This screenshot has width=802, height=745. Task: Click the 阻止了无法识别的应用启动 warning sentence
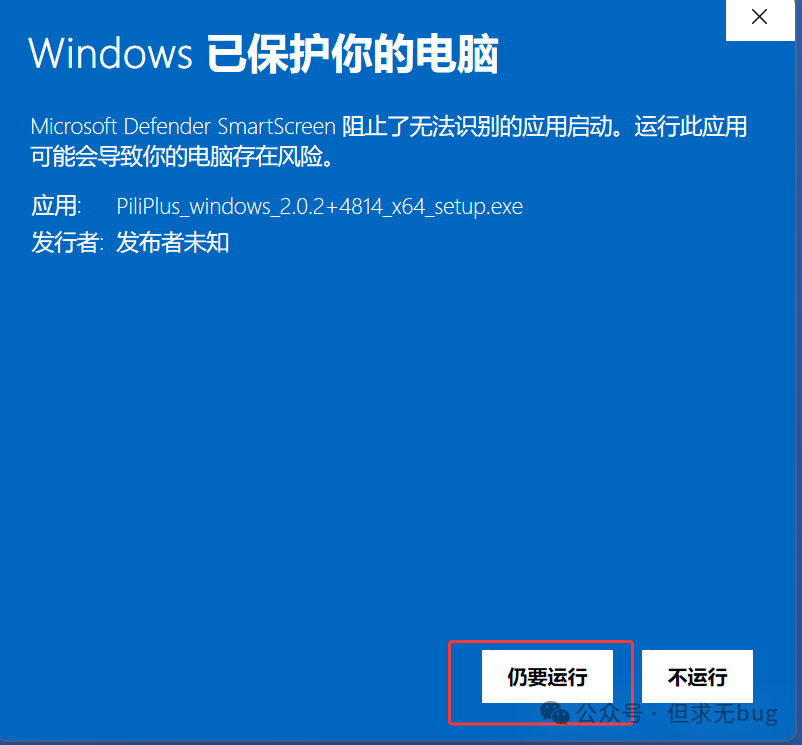[477, 126]
